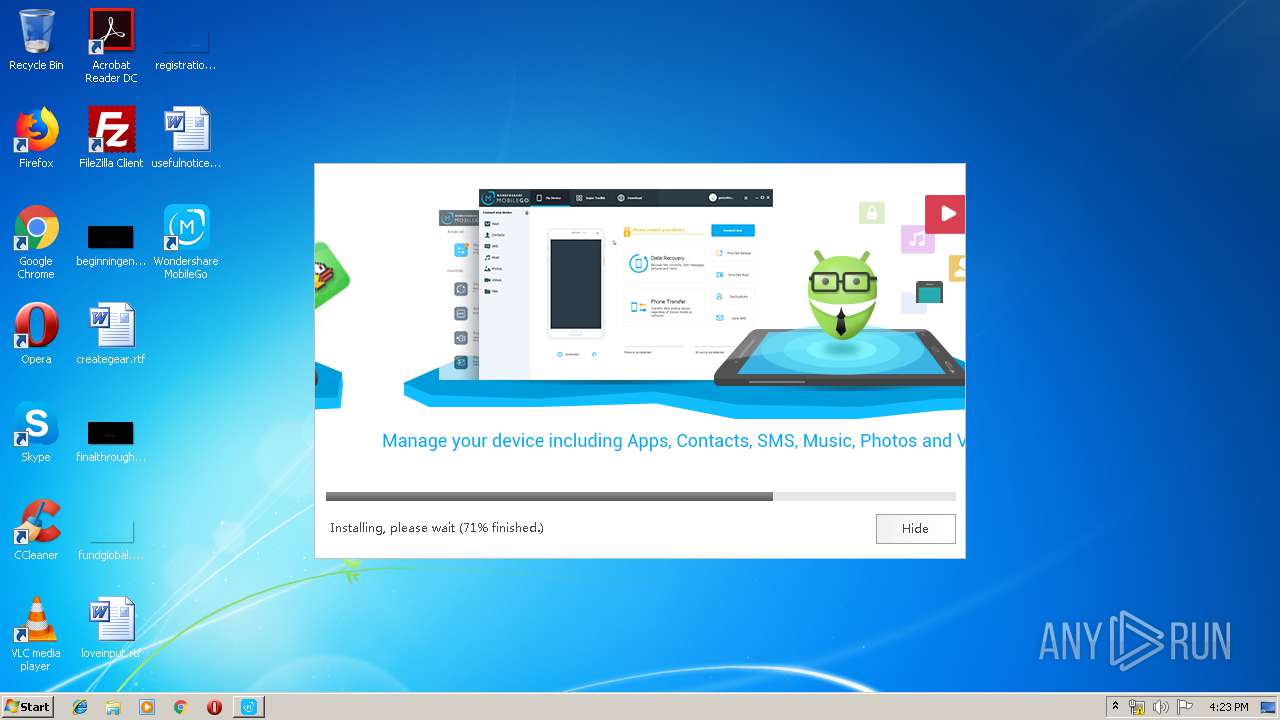1280x720 pixels.
Task: Open Chrome from the taskbar
Action: click(180, 707)
